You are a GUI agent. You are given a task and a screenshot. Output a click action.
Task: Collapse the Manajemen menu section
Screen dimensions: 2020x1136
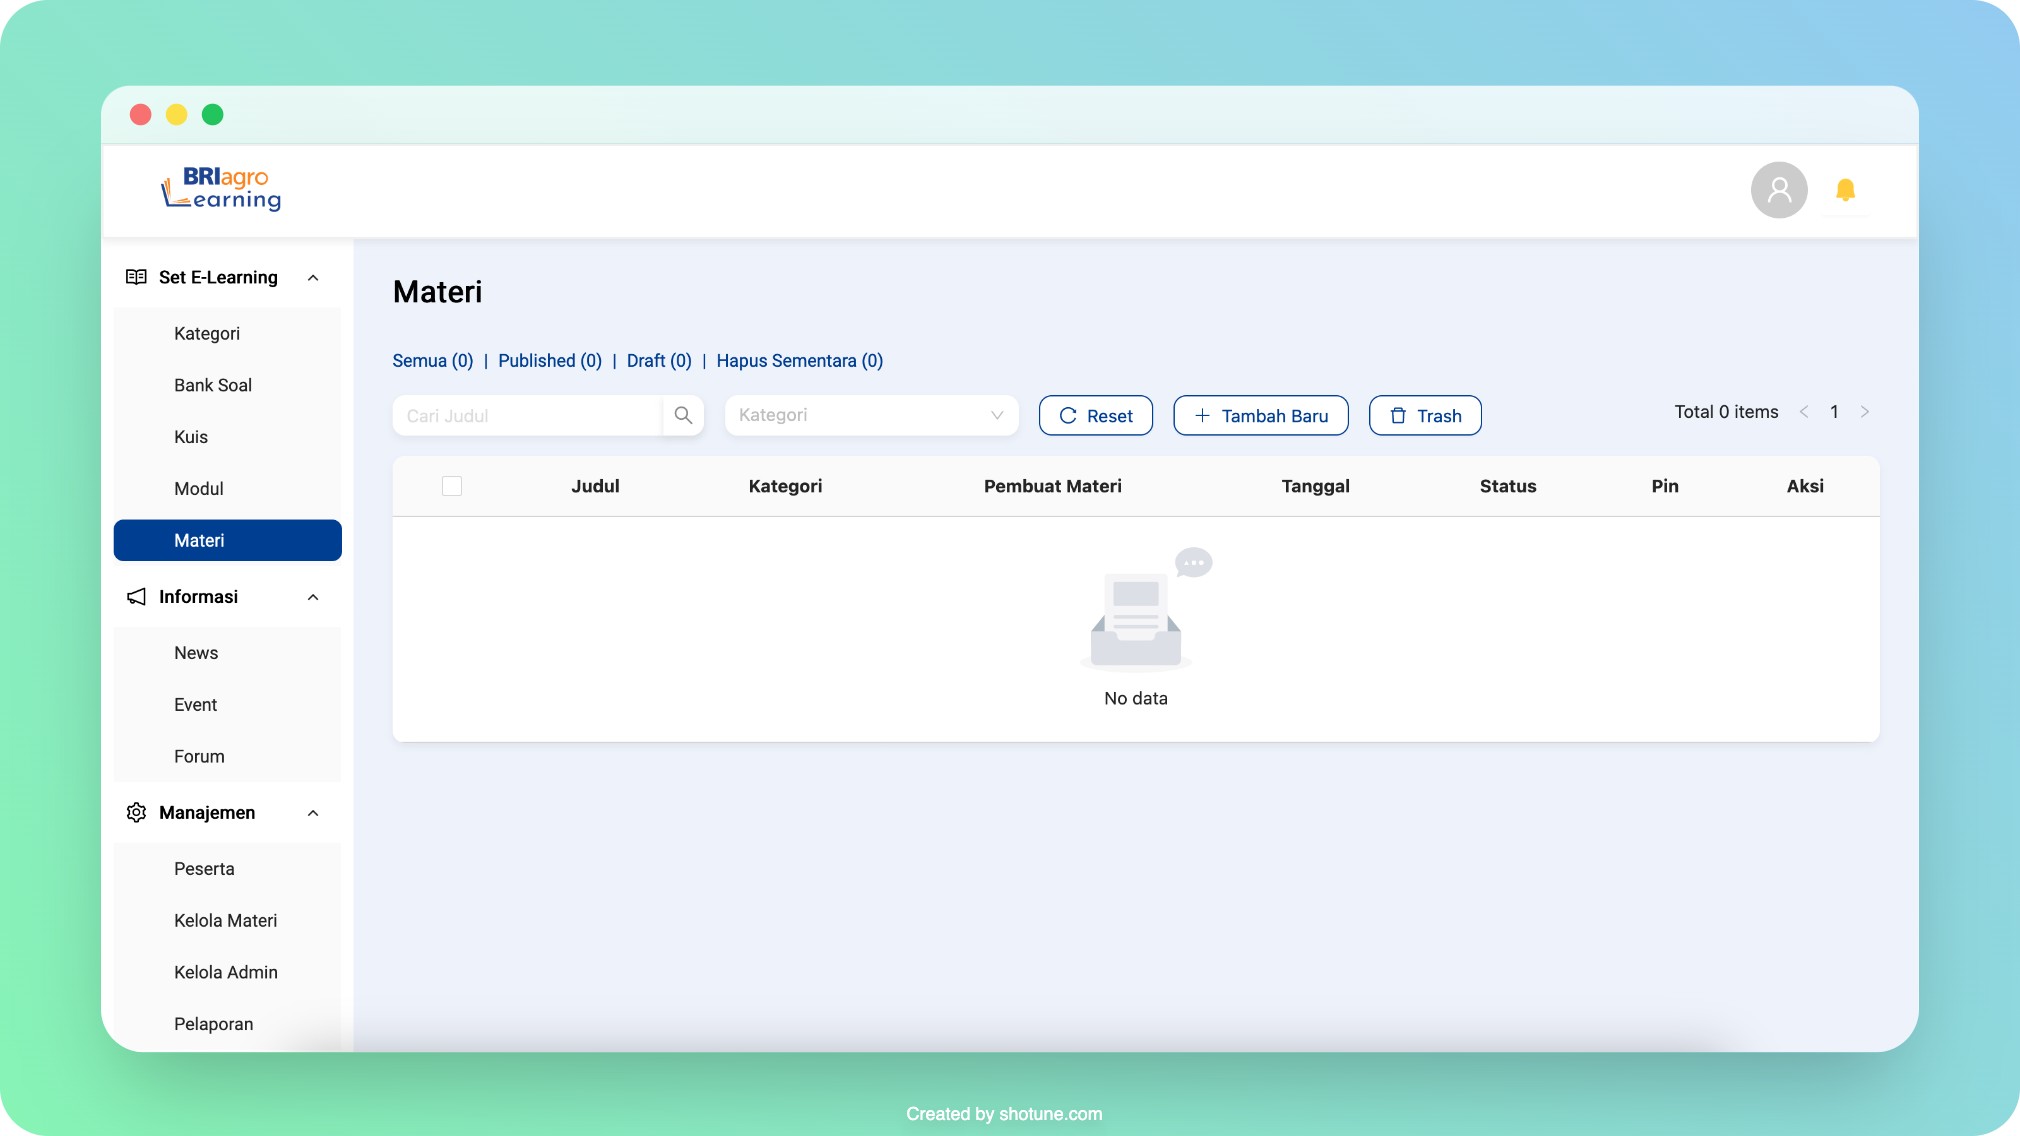315,811
